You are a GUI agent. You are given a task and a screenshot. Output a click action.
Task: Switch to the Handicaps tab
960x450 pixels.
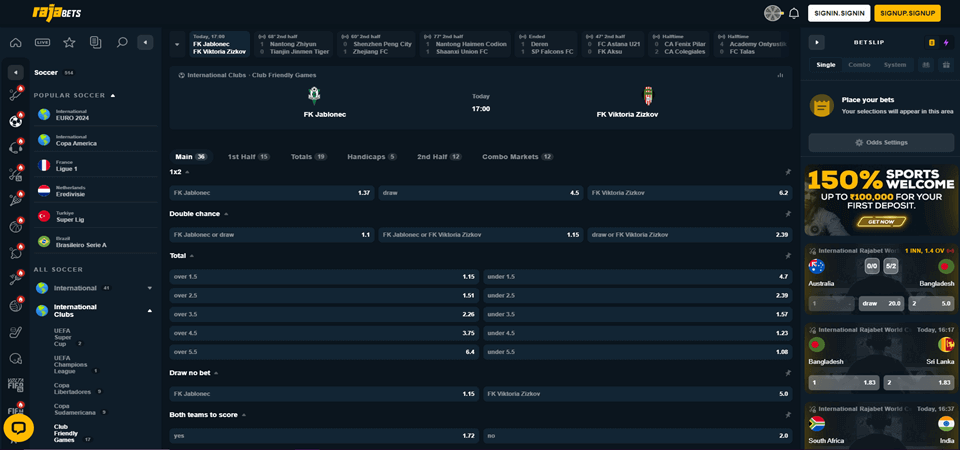click(372, 157)
